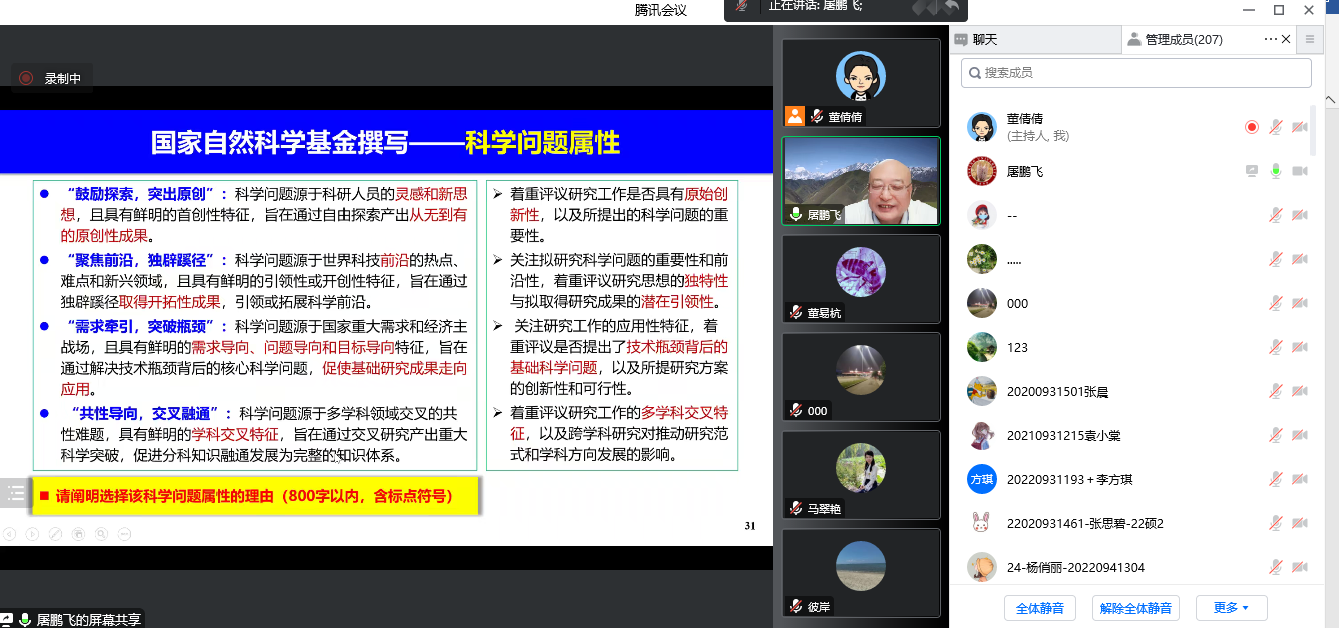The height and width of the screenshot is (628, 1339).
Task: Unmute microphone of 20200931501张晨
Action: 1276,391
